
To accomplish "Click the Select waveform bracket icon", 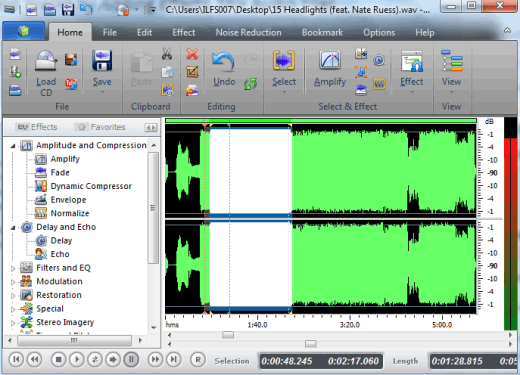I will (284, 60).
